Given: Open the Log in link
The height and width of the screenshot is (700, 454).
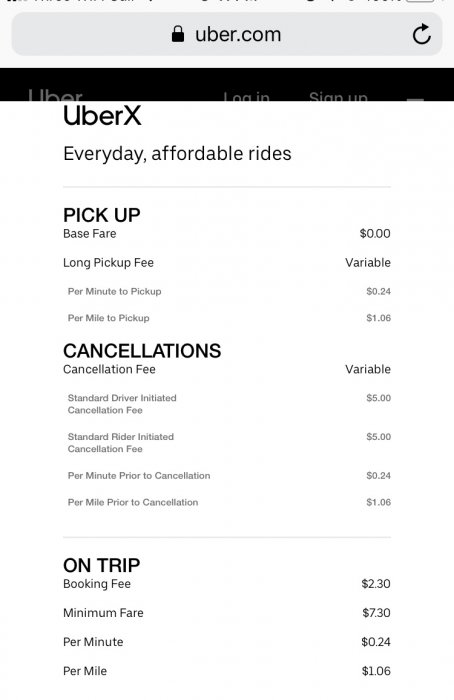Looking at the screenshot, I should [246, 96].
